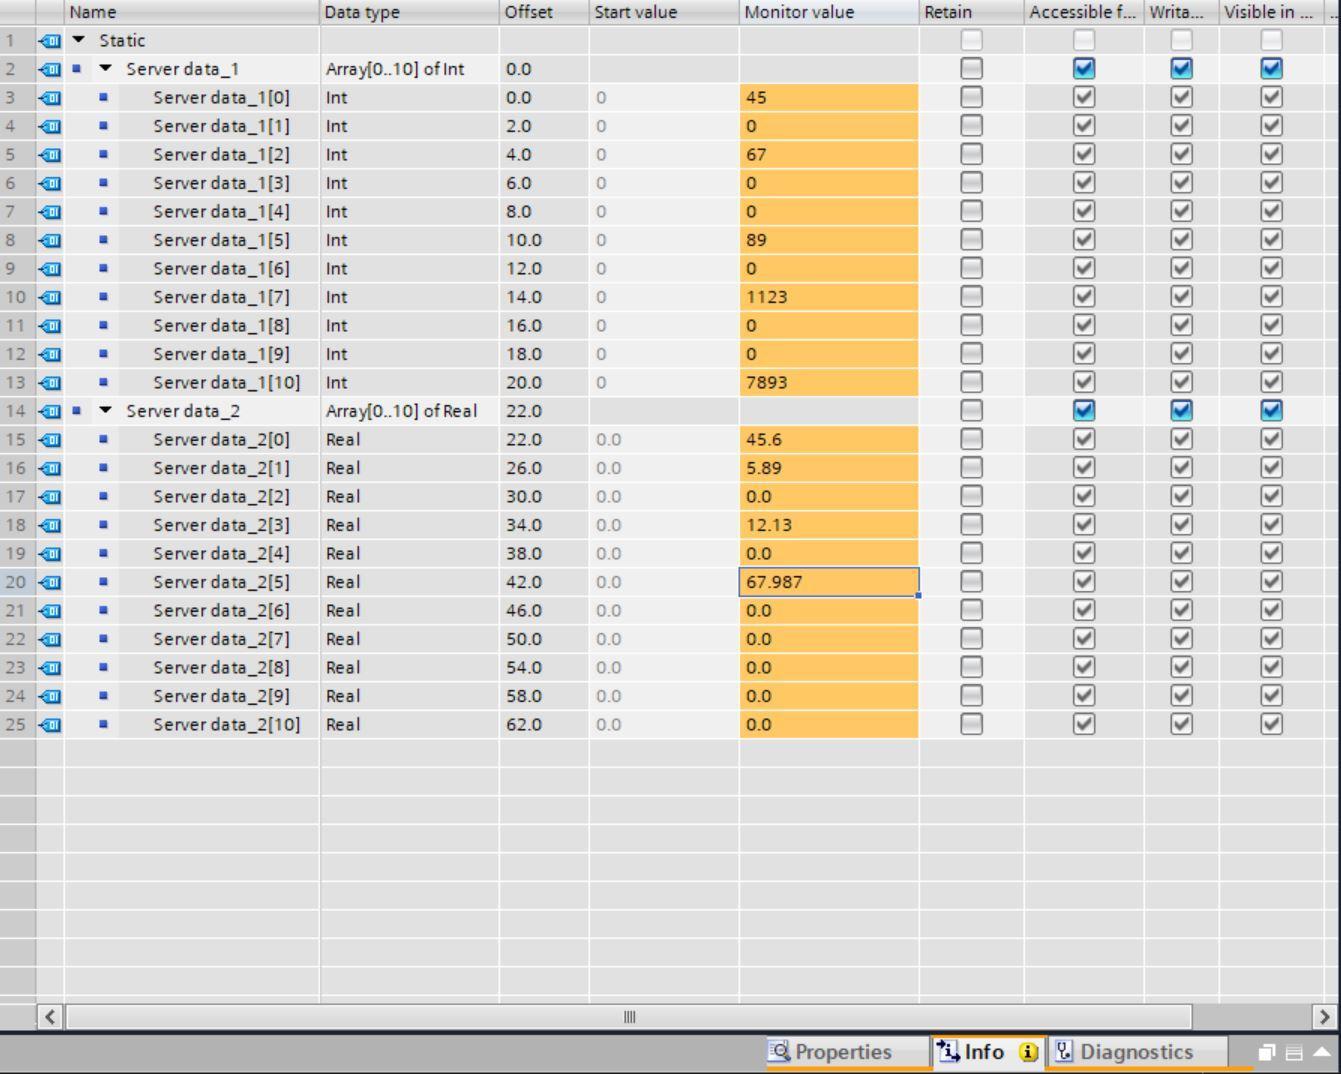
Task: Select monitor value 1123 cell
Action: [x=829, y=297]
